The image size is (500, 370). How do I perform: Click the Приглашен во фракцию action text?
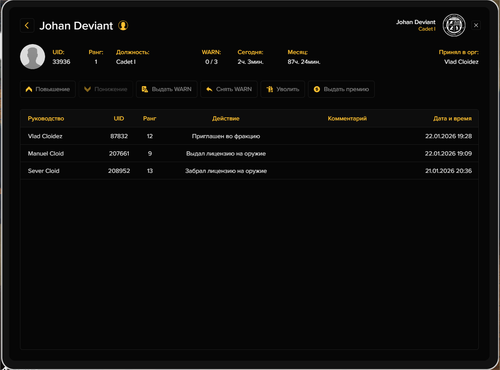tap(226, 136)
